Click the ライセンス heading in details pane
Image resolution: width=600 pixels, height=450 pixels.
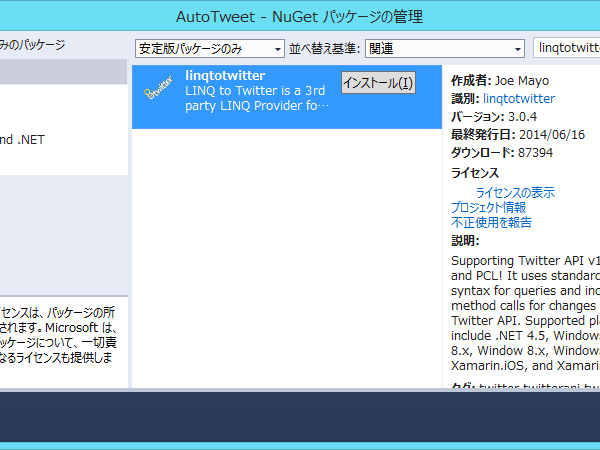tap(475, 173)
